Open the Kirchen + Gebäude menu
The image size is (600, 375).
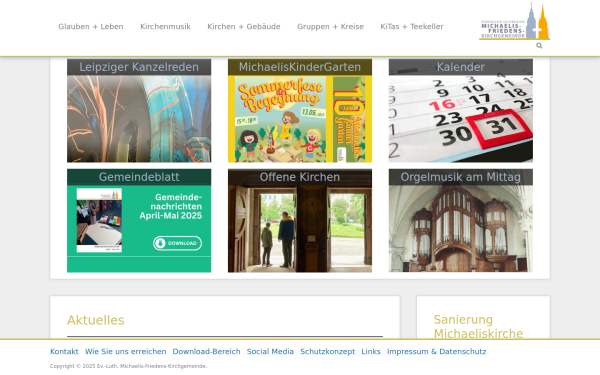coord(244,26)
